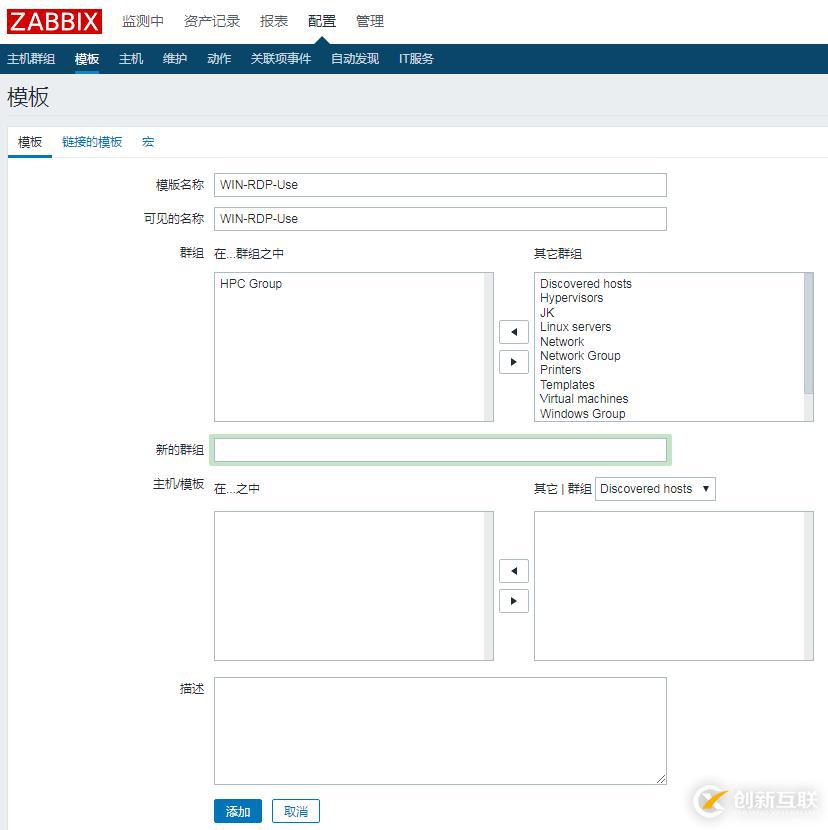Click left arrow to add selected group
The width and height of the screenshot is (828, 830).
(x=513, y=331)
